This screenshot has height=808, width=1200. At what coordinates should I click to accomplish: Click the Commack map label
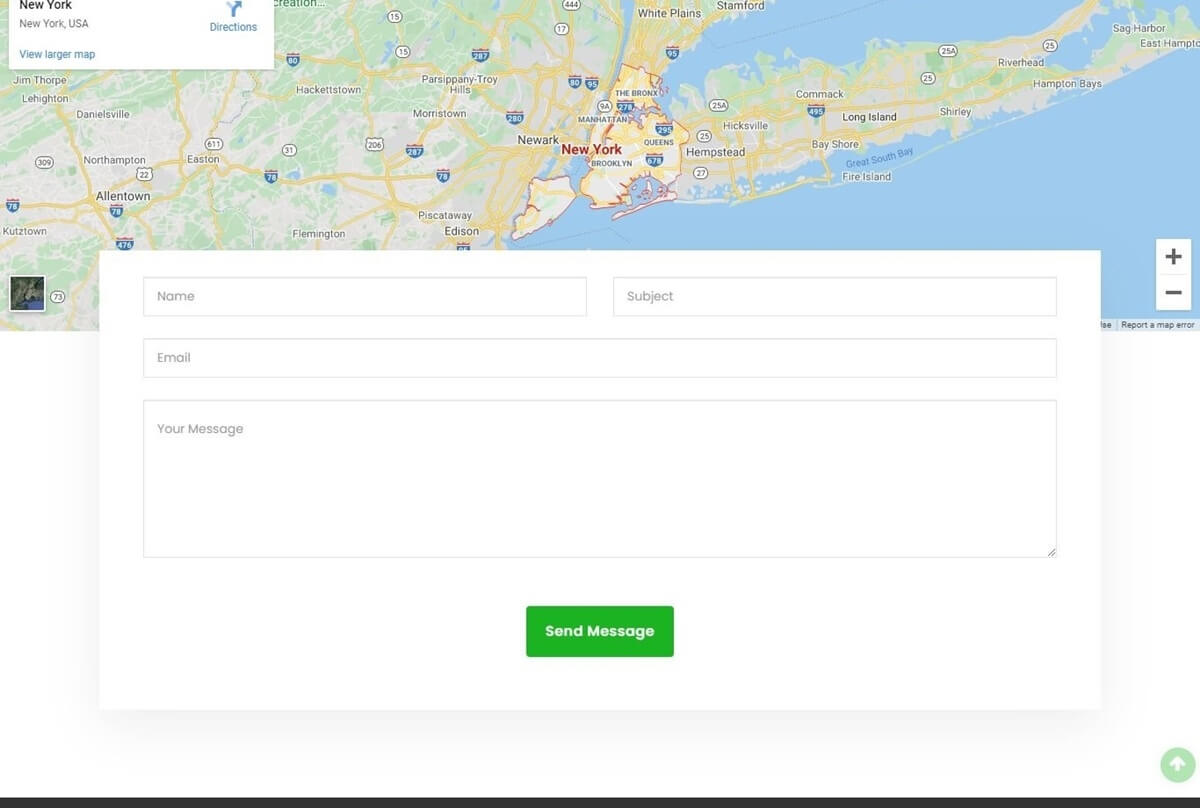click(x=820, y=94)
